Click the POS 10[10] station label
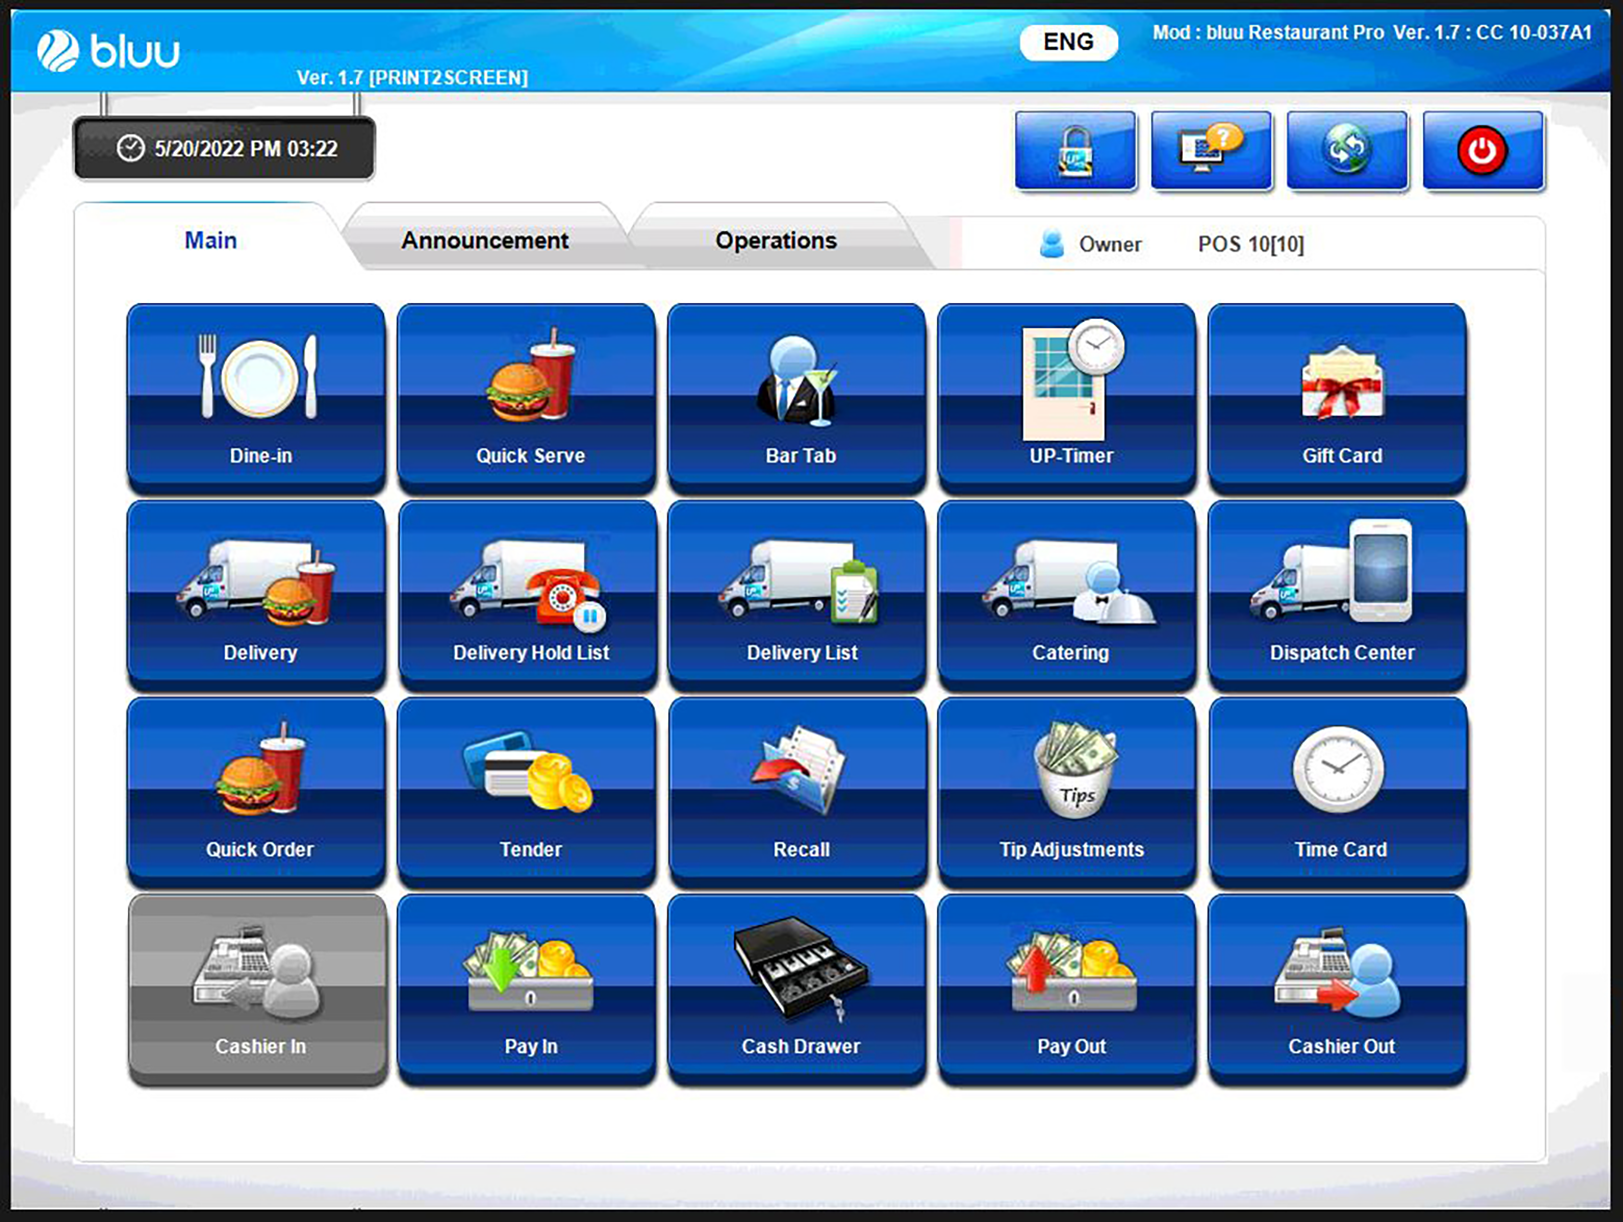The height and width of the screenshot is (1222, 1623). [x=1251, y=244]
